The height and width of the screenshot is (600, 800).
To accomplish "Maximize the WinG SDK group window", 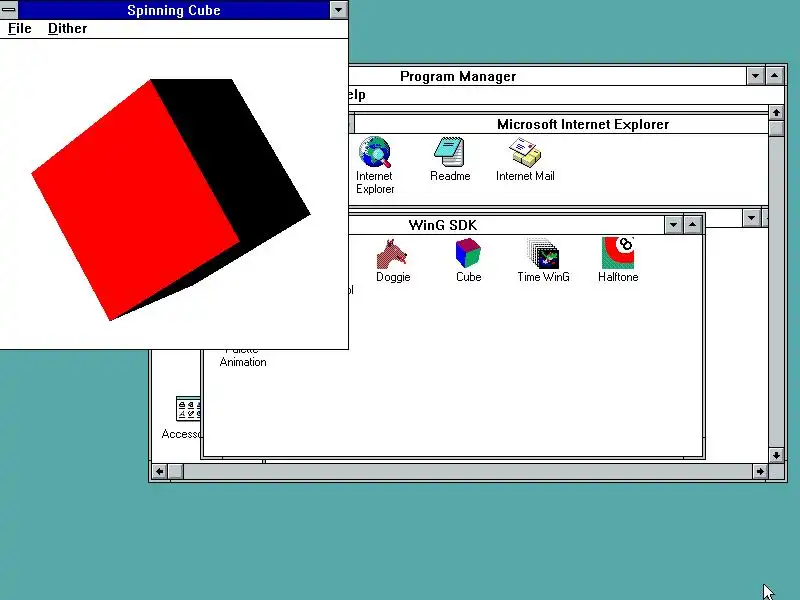I will coord(692,224).
